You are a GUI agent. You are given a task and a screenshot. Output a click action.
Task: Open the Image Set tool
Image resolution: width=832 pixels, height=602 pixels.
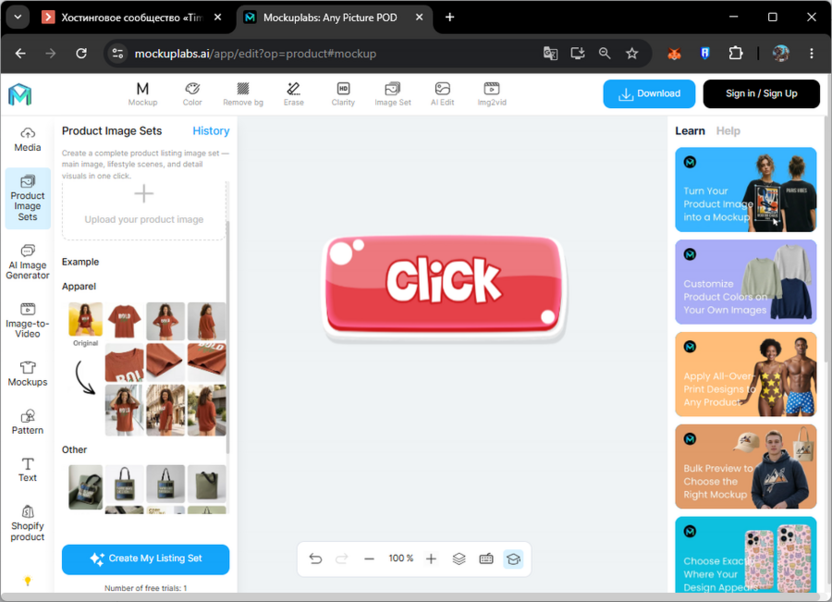coord(393,94)
